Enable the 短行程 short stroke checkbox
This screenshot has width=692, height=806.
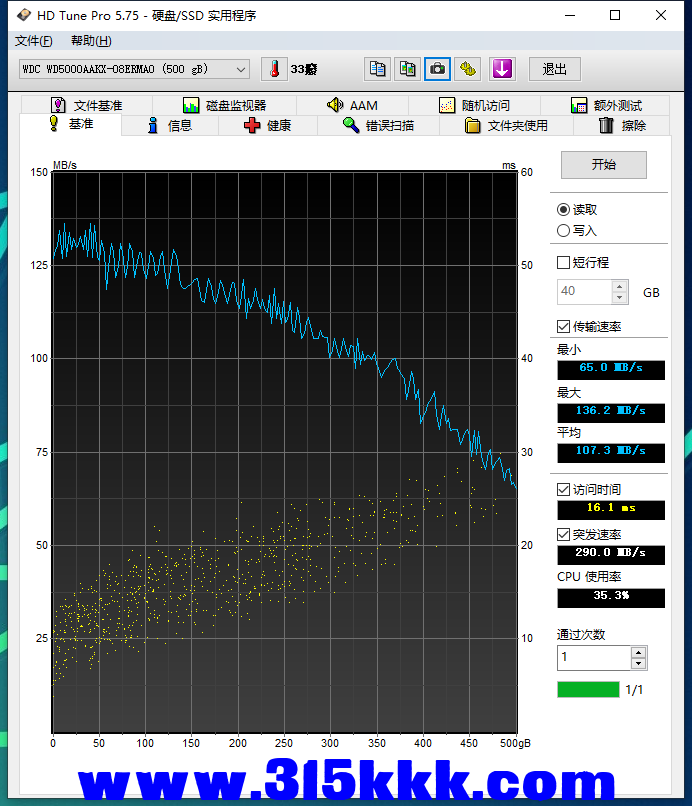[564, 263]
